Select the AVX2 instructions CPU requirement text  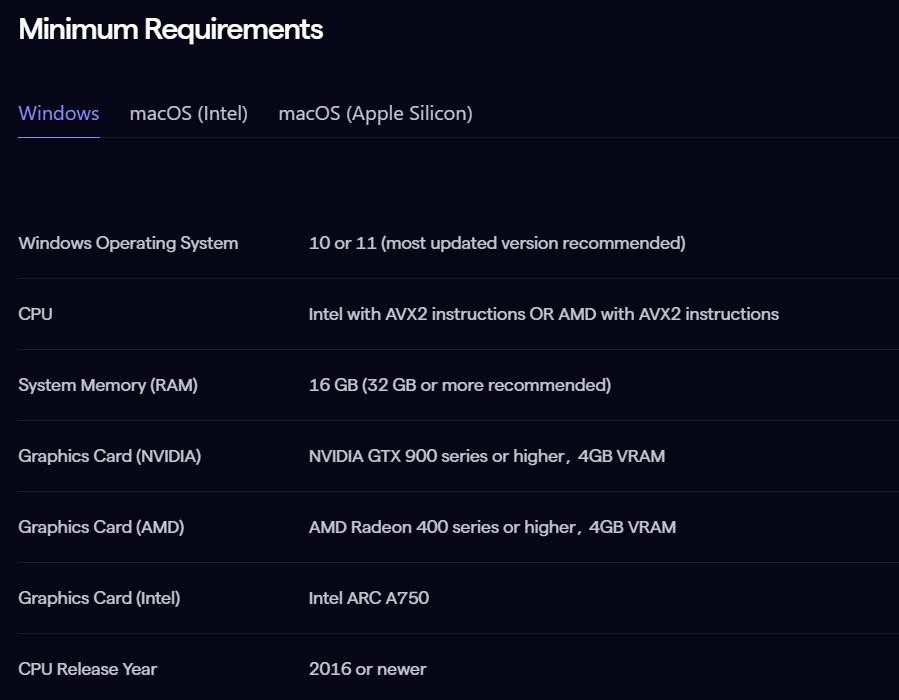(543, 314)
